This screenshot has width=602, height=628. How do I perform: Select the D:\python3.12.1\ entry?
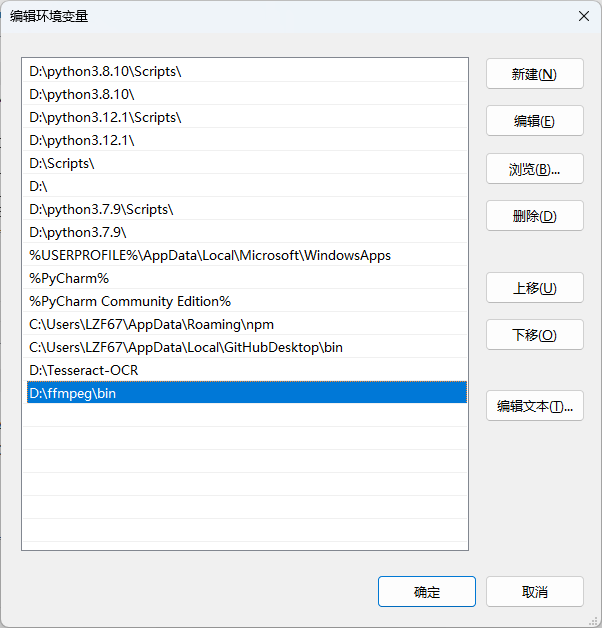point(245,140)
